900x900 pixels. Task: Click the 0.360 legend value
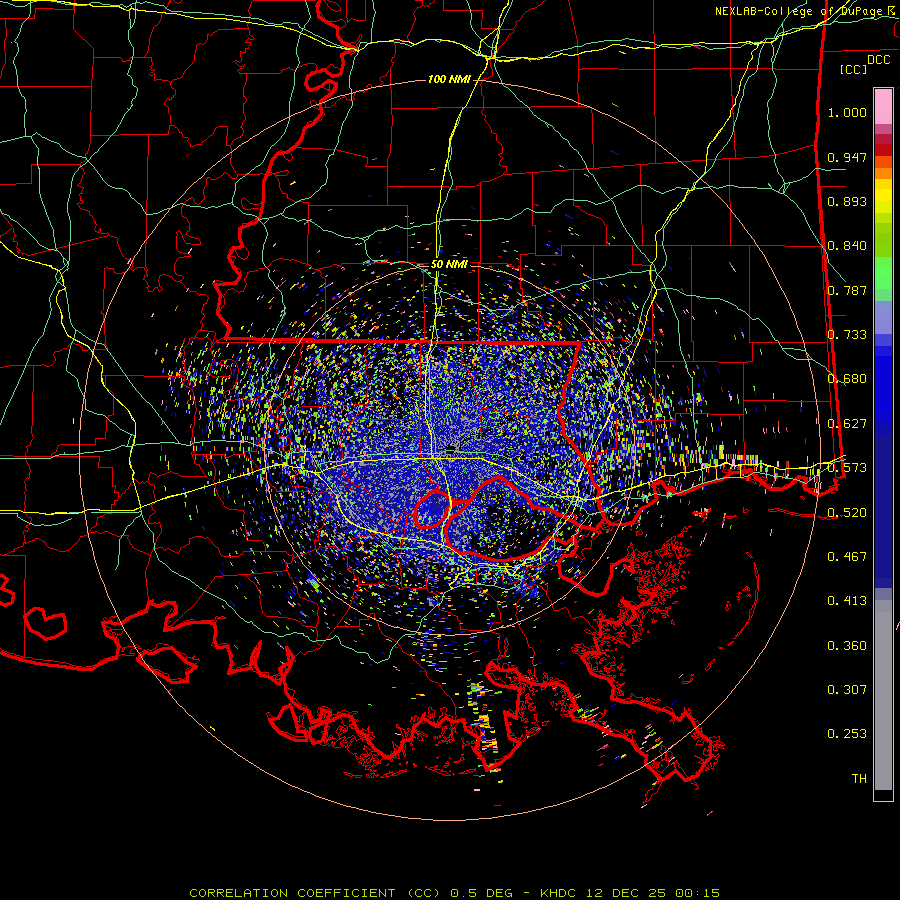coord(847,646)
